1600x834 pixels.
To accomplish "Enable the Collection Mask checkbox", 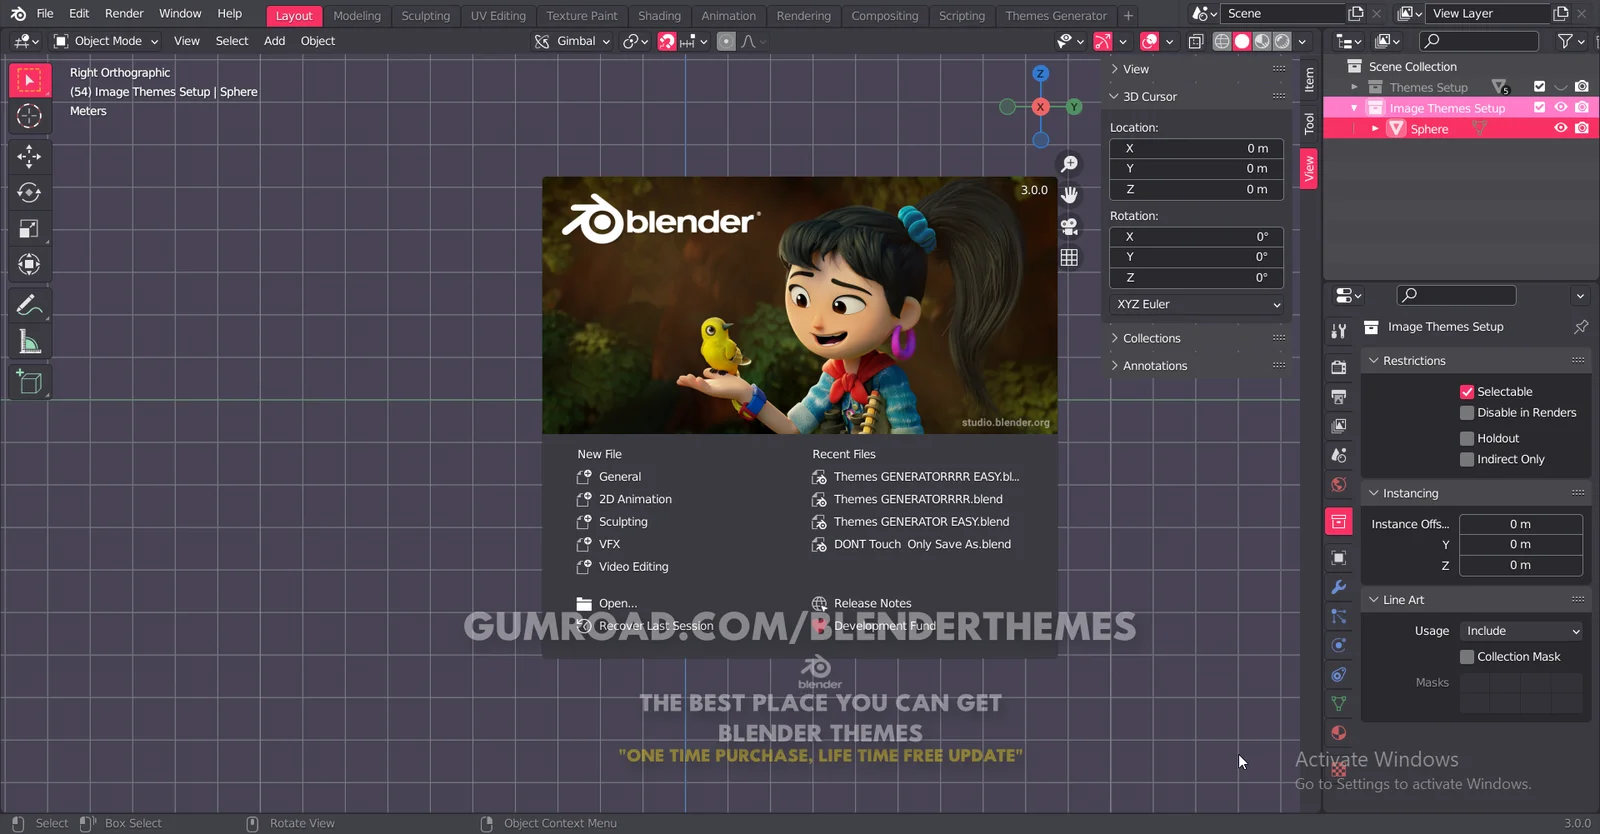I will (x=1467, y=657).
